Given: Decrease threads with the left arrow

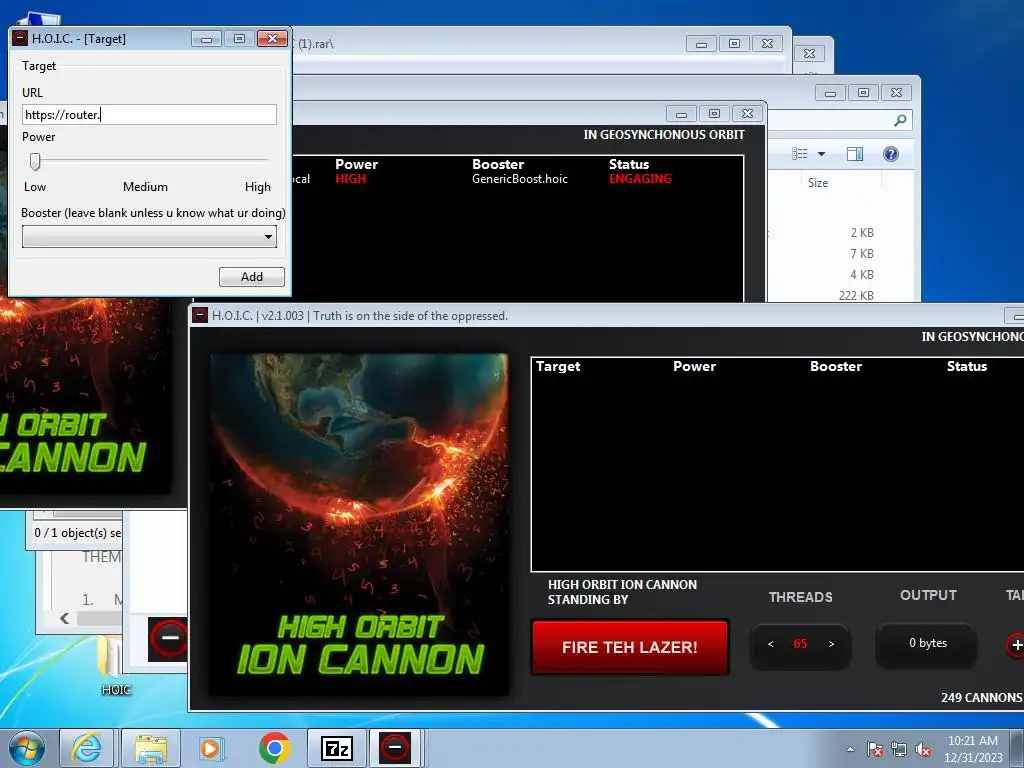Looking at the screenshot, I should [771, 644].
